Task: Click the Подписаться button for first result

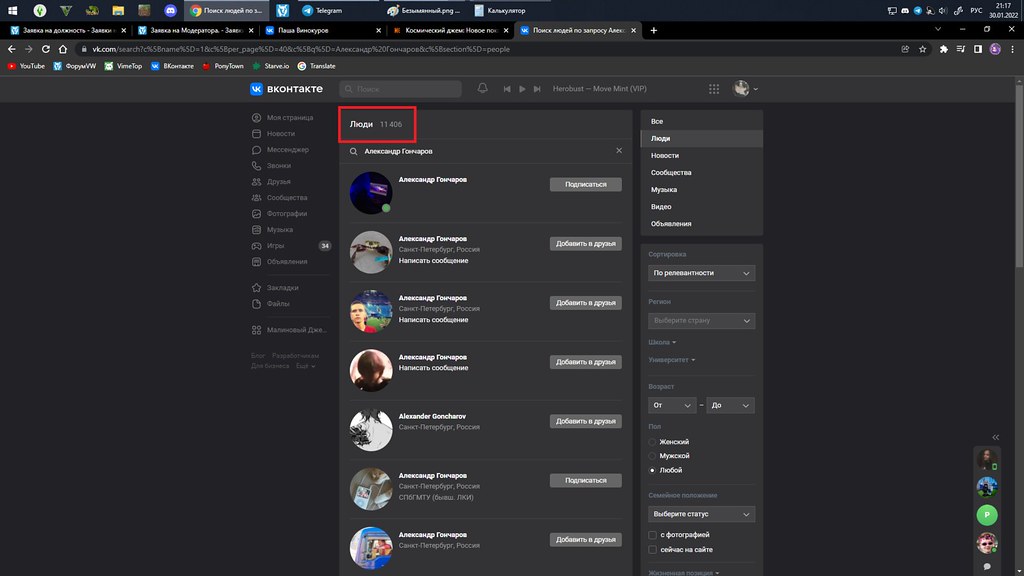Action: pos(585,185)
